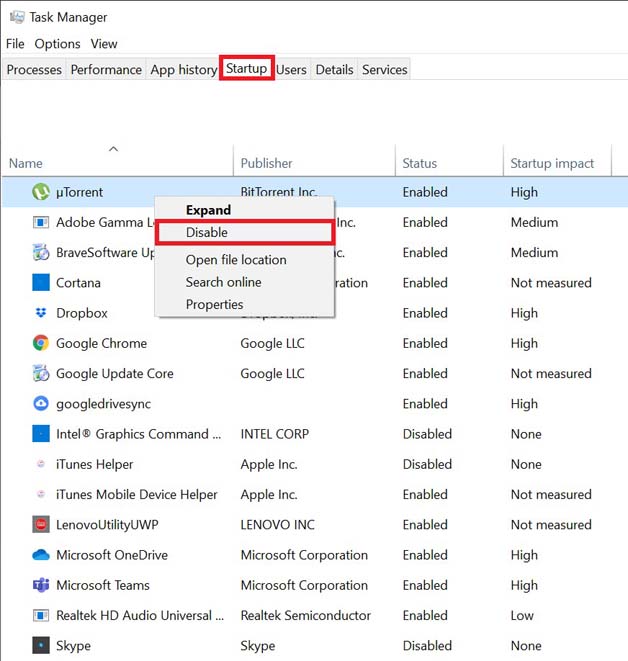Image resolution: width=628 pixels, height=661 pixels.
Task: Select the LenovoUtilityUWP entry
Action: [x=107, y=525]
